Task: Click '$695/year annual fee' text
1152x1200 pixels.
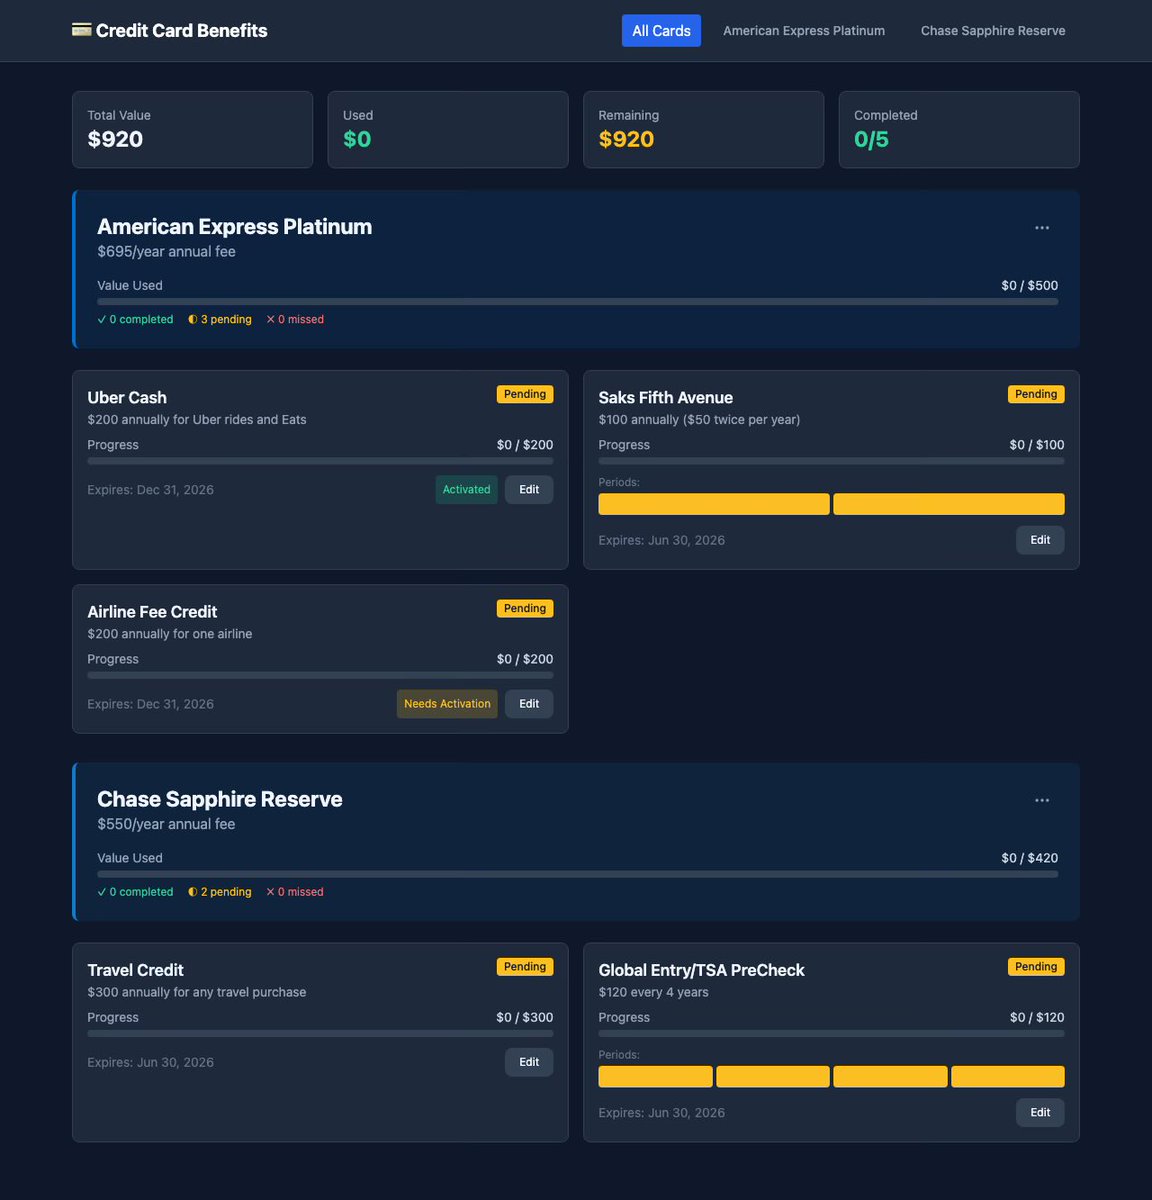Action: tap(166, 252)
